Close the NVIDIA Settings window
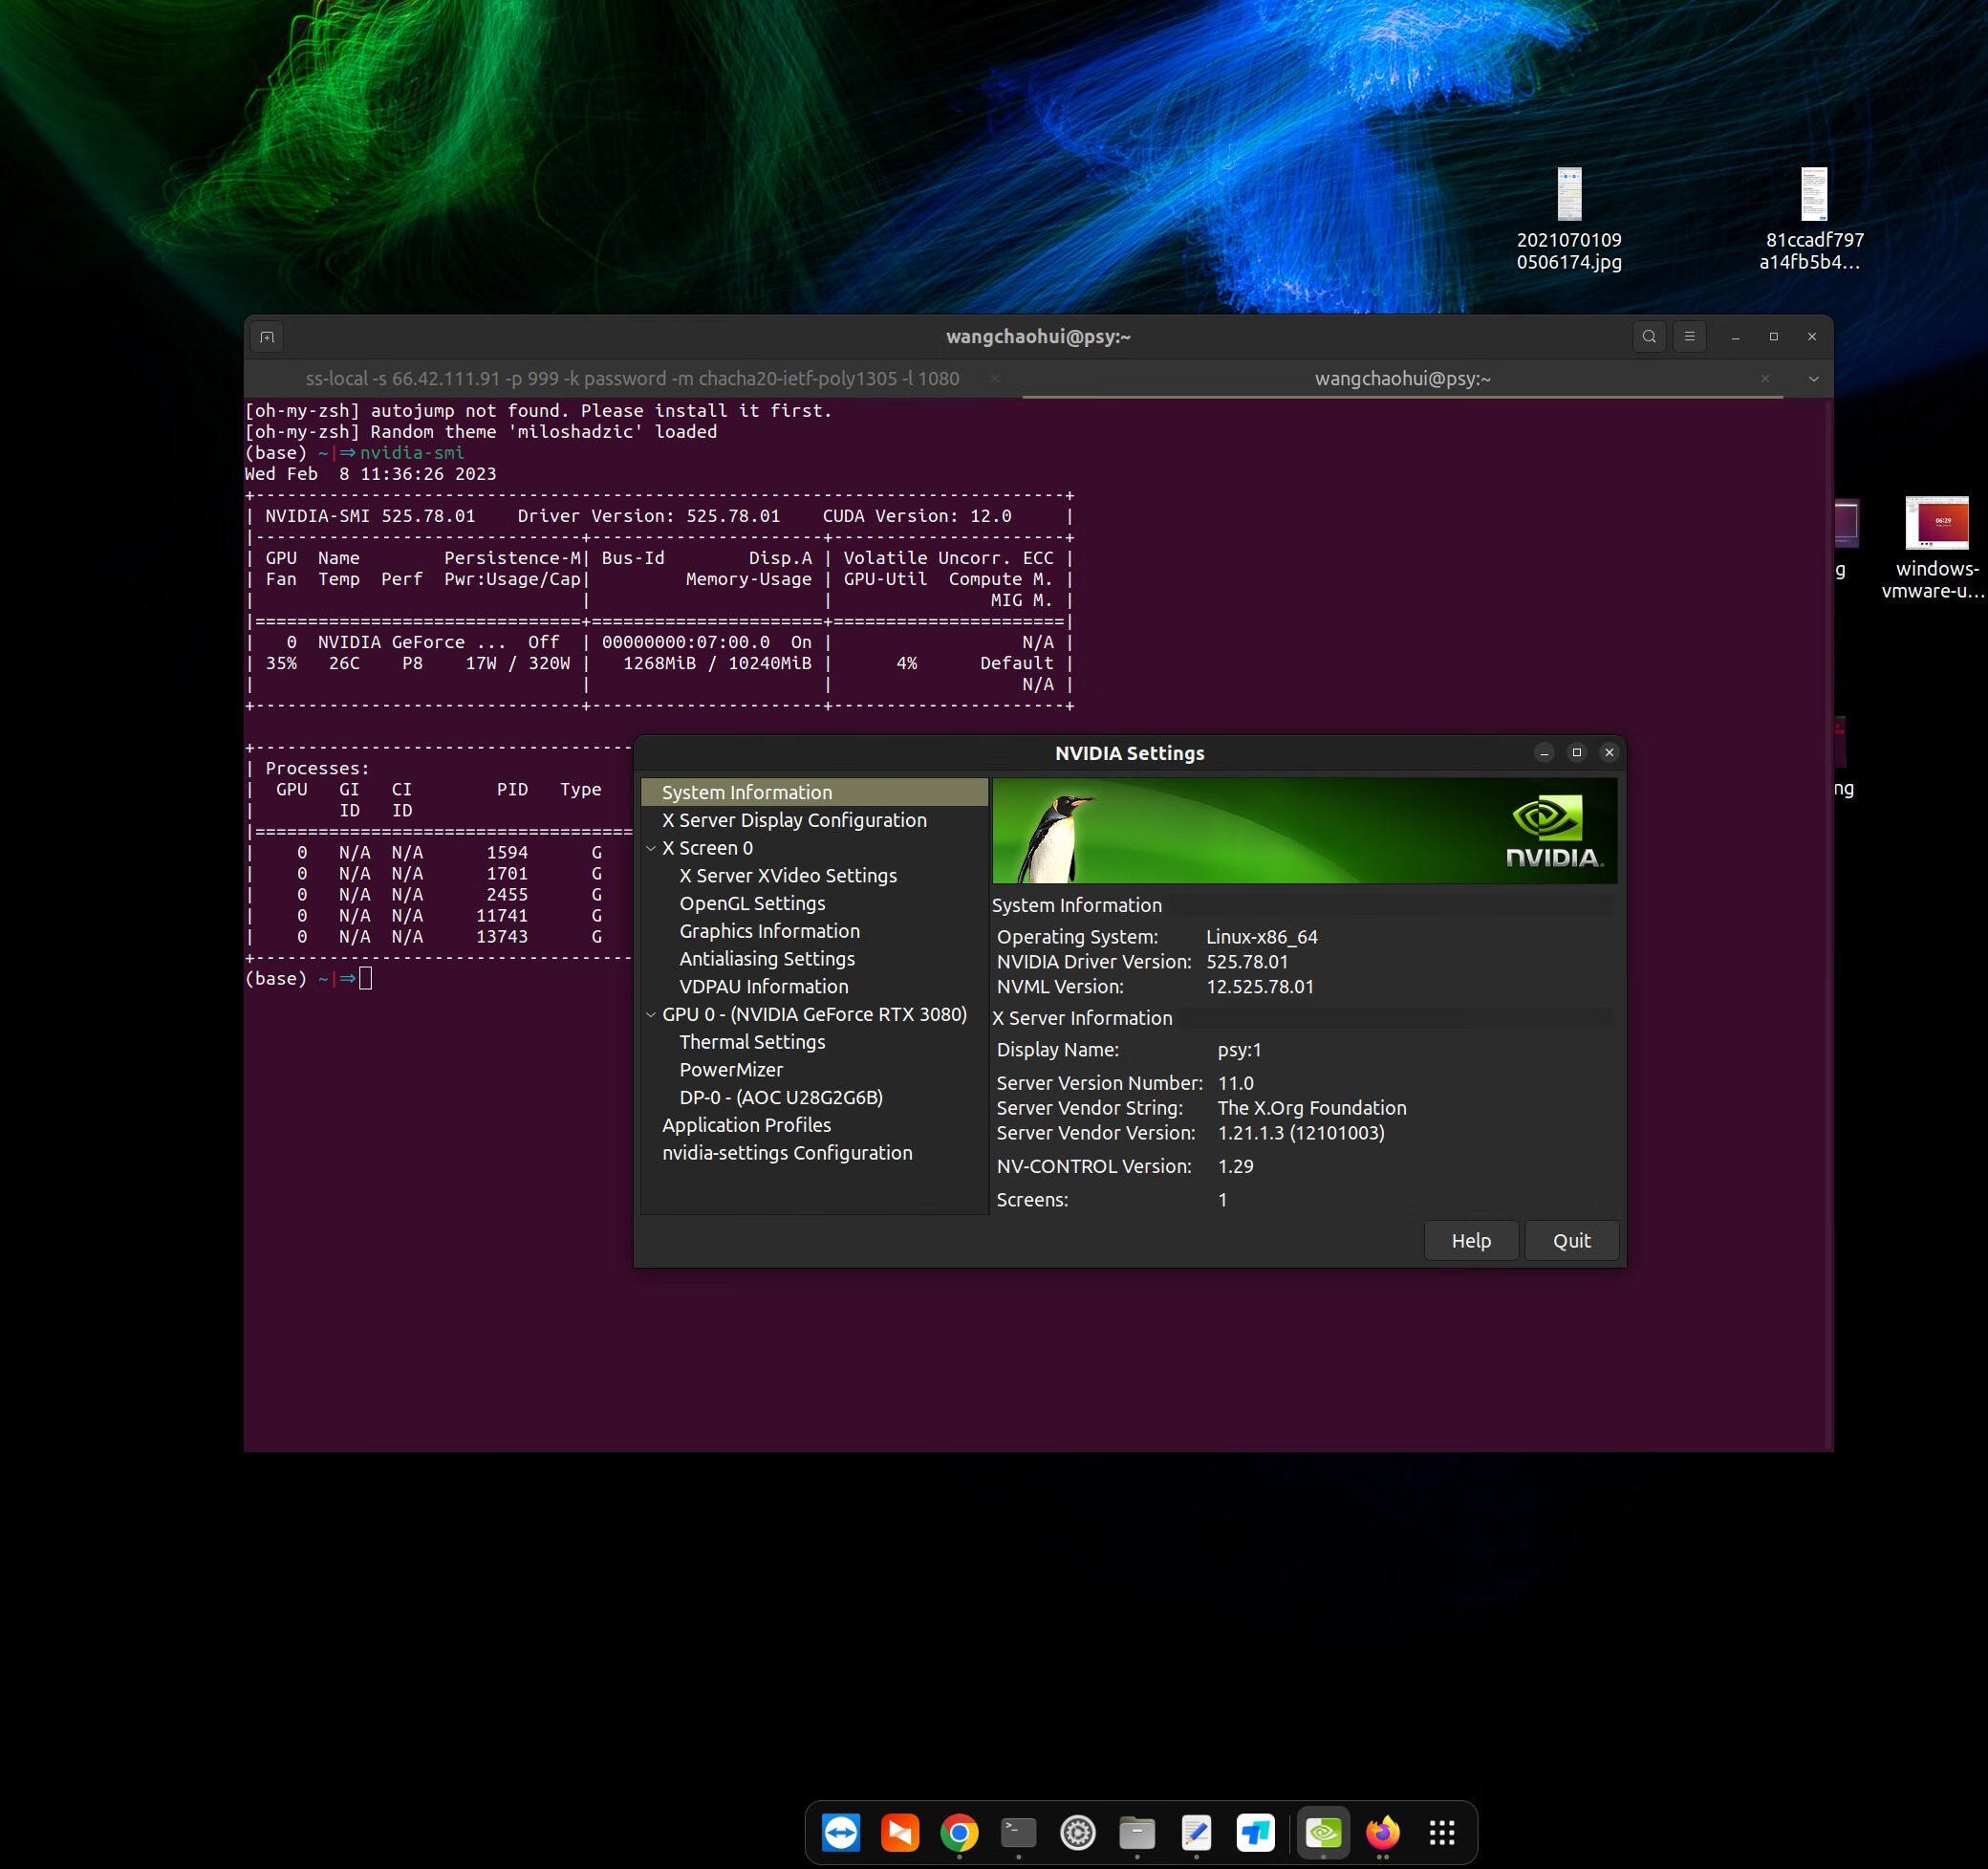The height and width of the screenshot is (1869, 1988). [1609, 752]
